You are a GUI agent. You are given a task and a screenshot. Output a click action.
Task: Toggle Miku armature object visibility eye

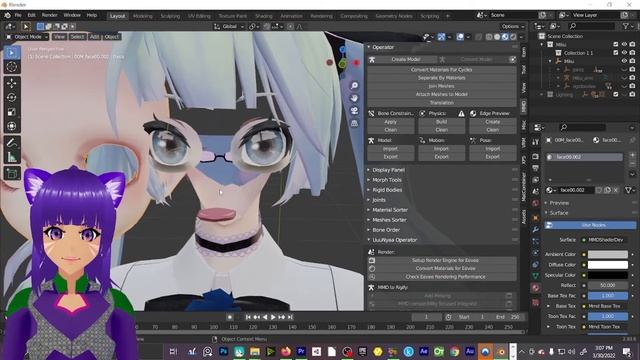click(x=624, y=61)
